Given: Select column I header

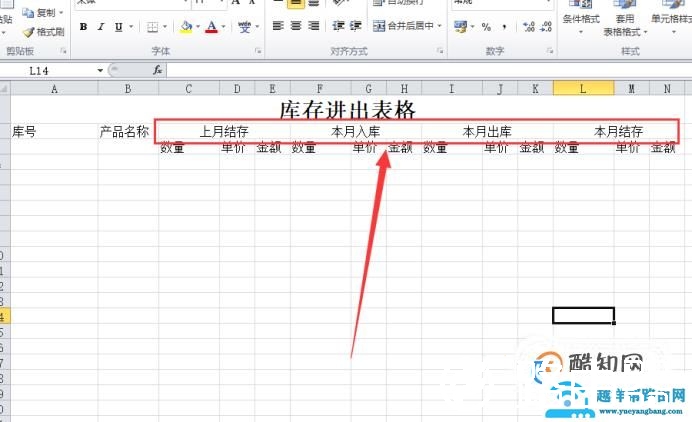Looking at the screenshot, I should tap(451, 89).
